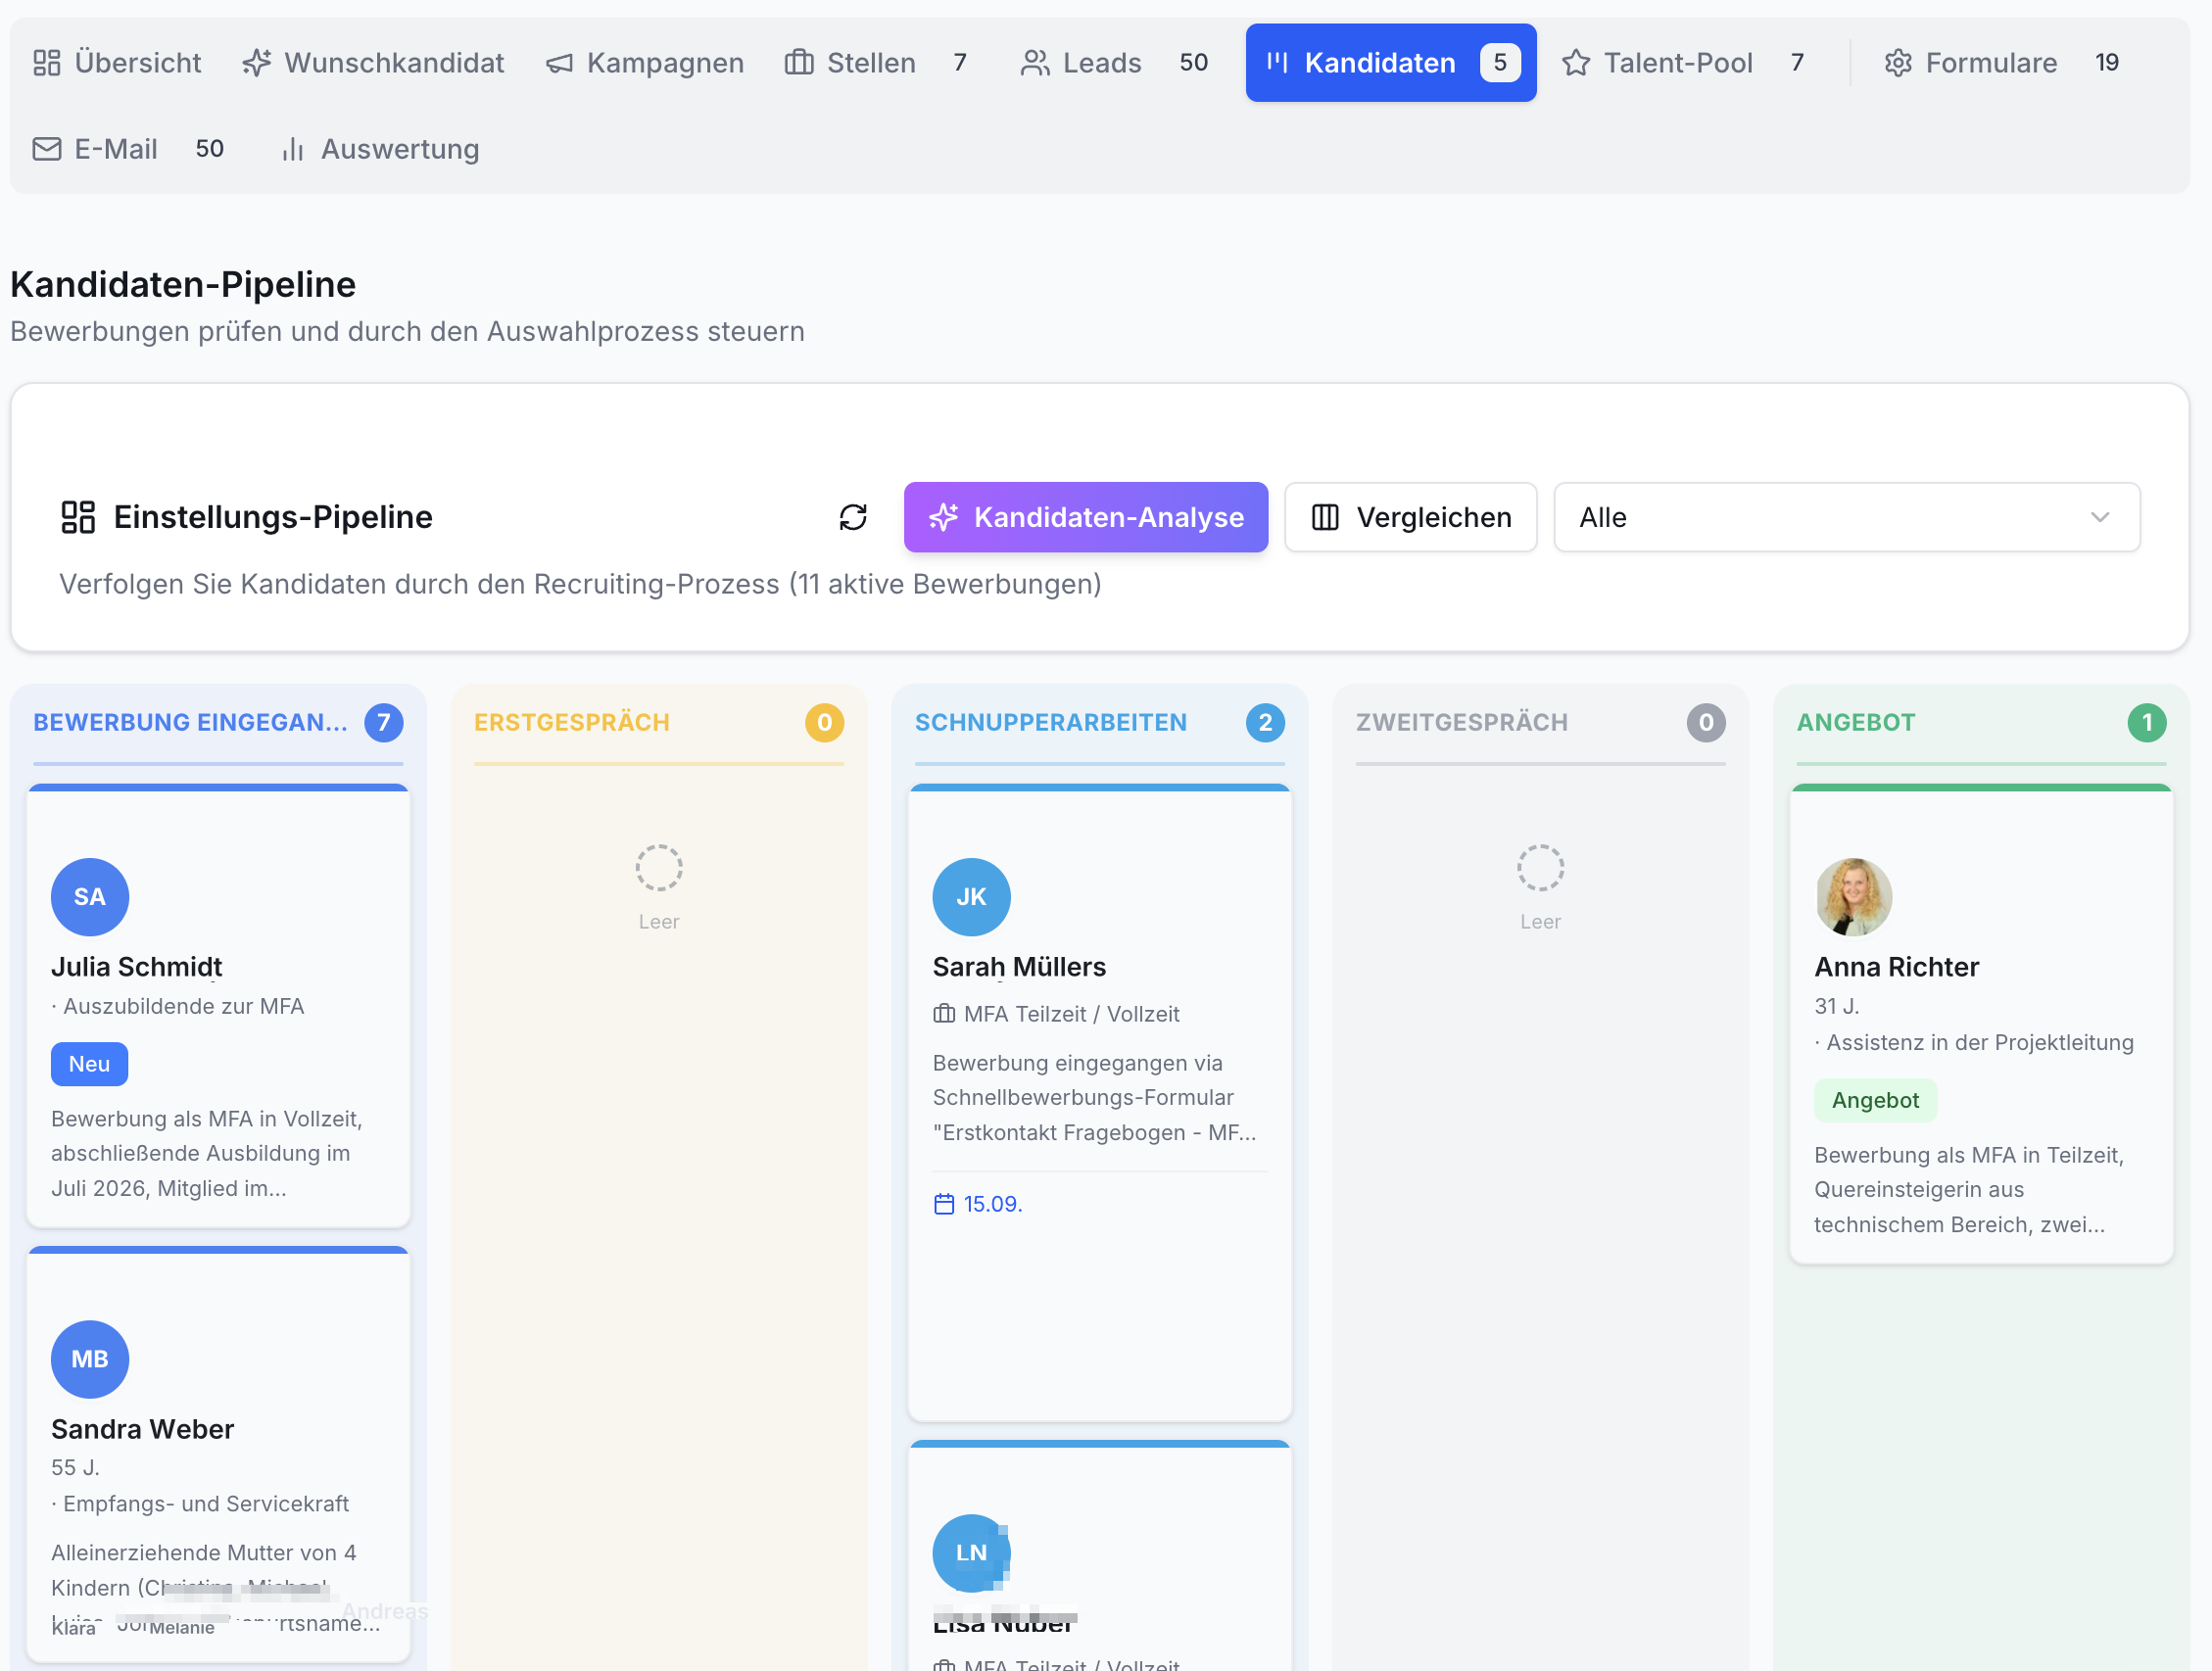This screenshot has width=2212, height=1671.
Task: Click the briefcase icon on Sarah Müllers card
Action: (944, 1013)
